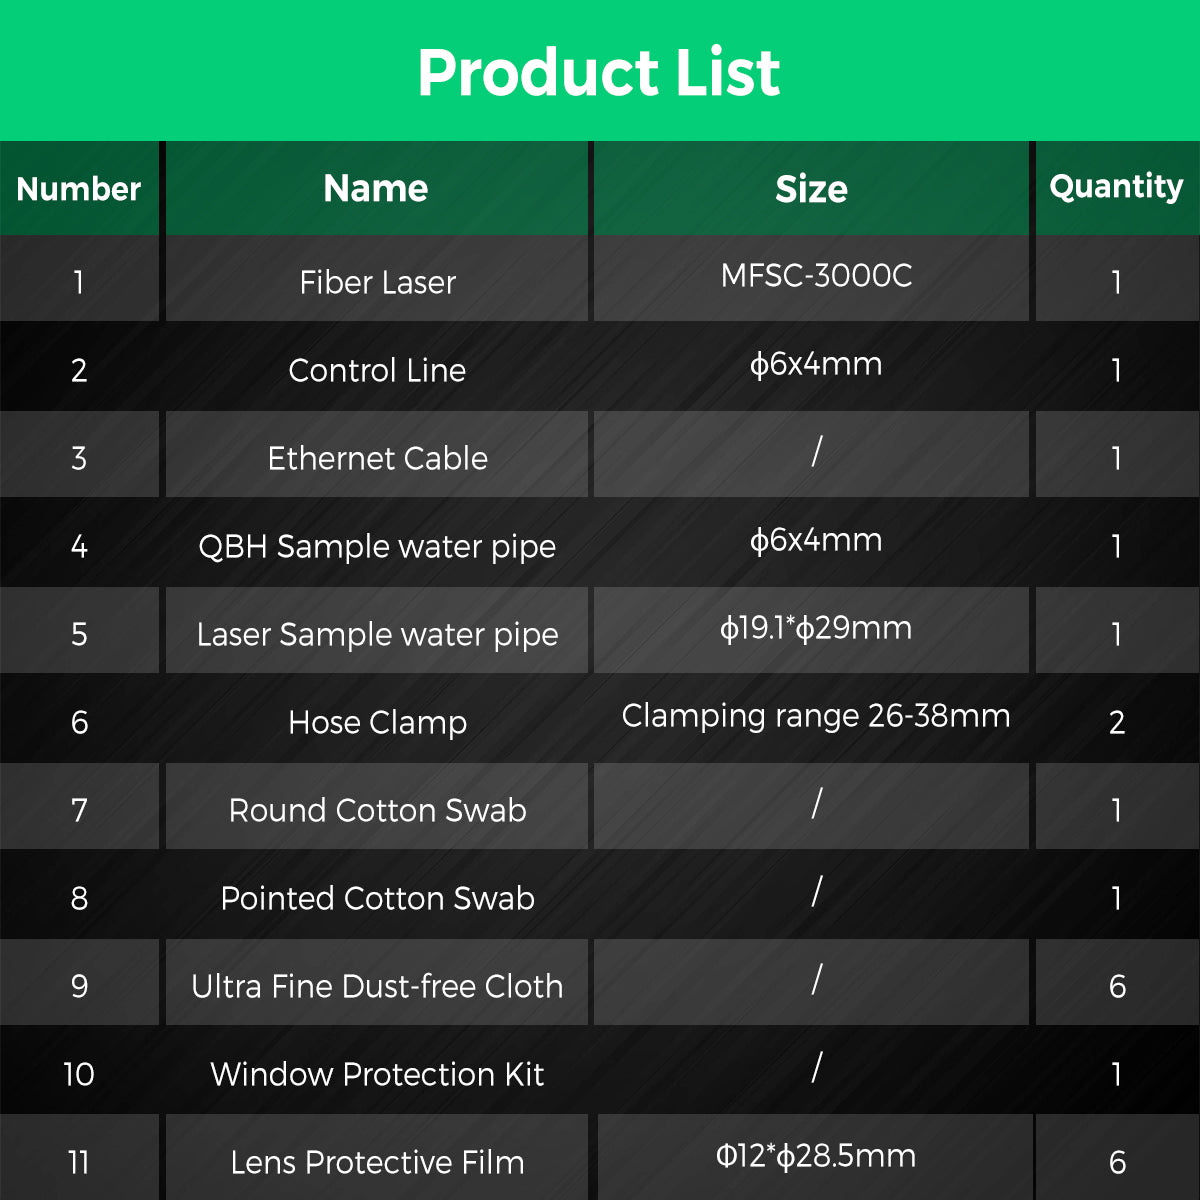This screenshot has width=1200, height=1200.
Task: Select the Control Line name cell
Action: pyautogui.click(x=377, y=371)
